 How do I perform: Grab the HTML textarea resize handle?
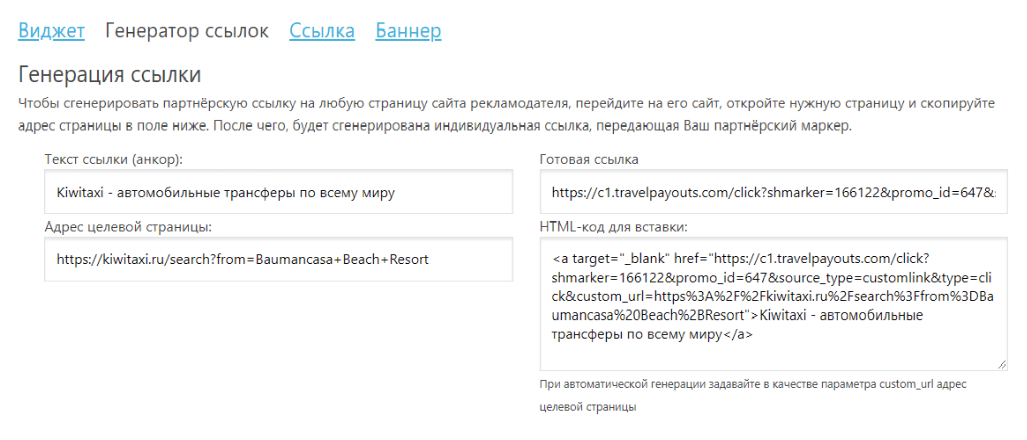(1001, 365)
